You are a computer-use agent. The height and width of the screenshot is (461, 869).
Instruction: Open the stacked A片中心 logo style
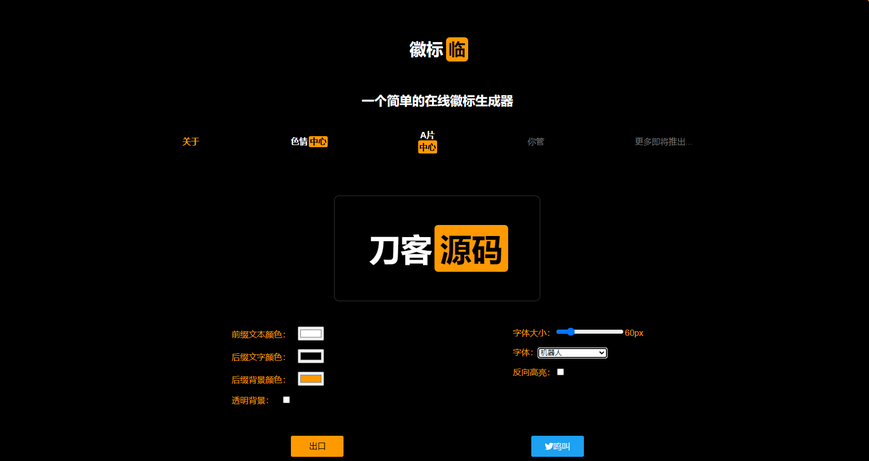coord(427,141)
